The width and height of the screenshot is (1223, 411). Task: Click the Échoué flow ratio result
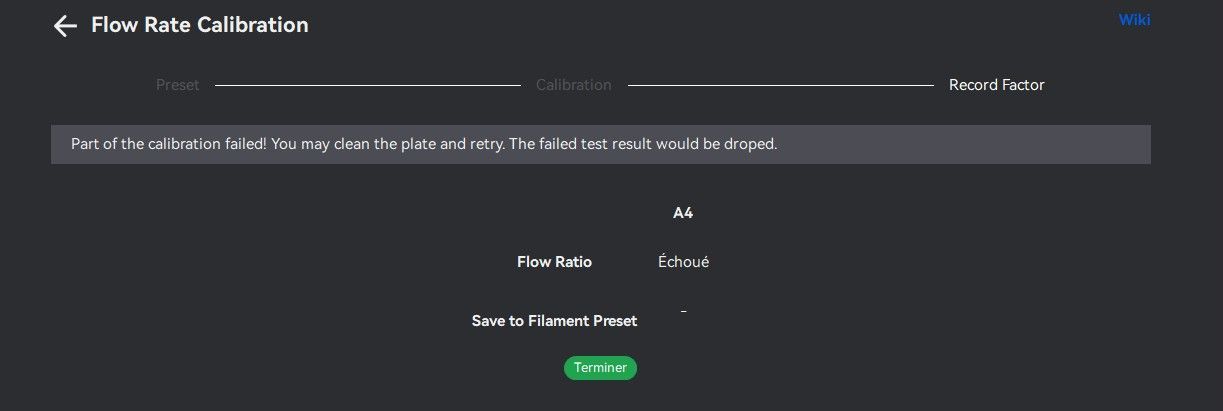tap(683, 262)
